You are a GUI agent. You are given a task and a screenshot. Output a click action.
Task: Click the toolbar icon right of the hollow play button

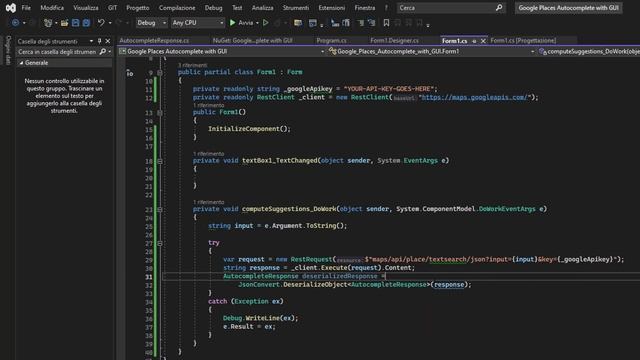[278, 23]
